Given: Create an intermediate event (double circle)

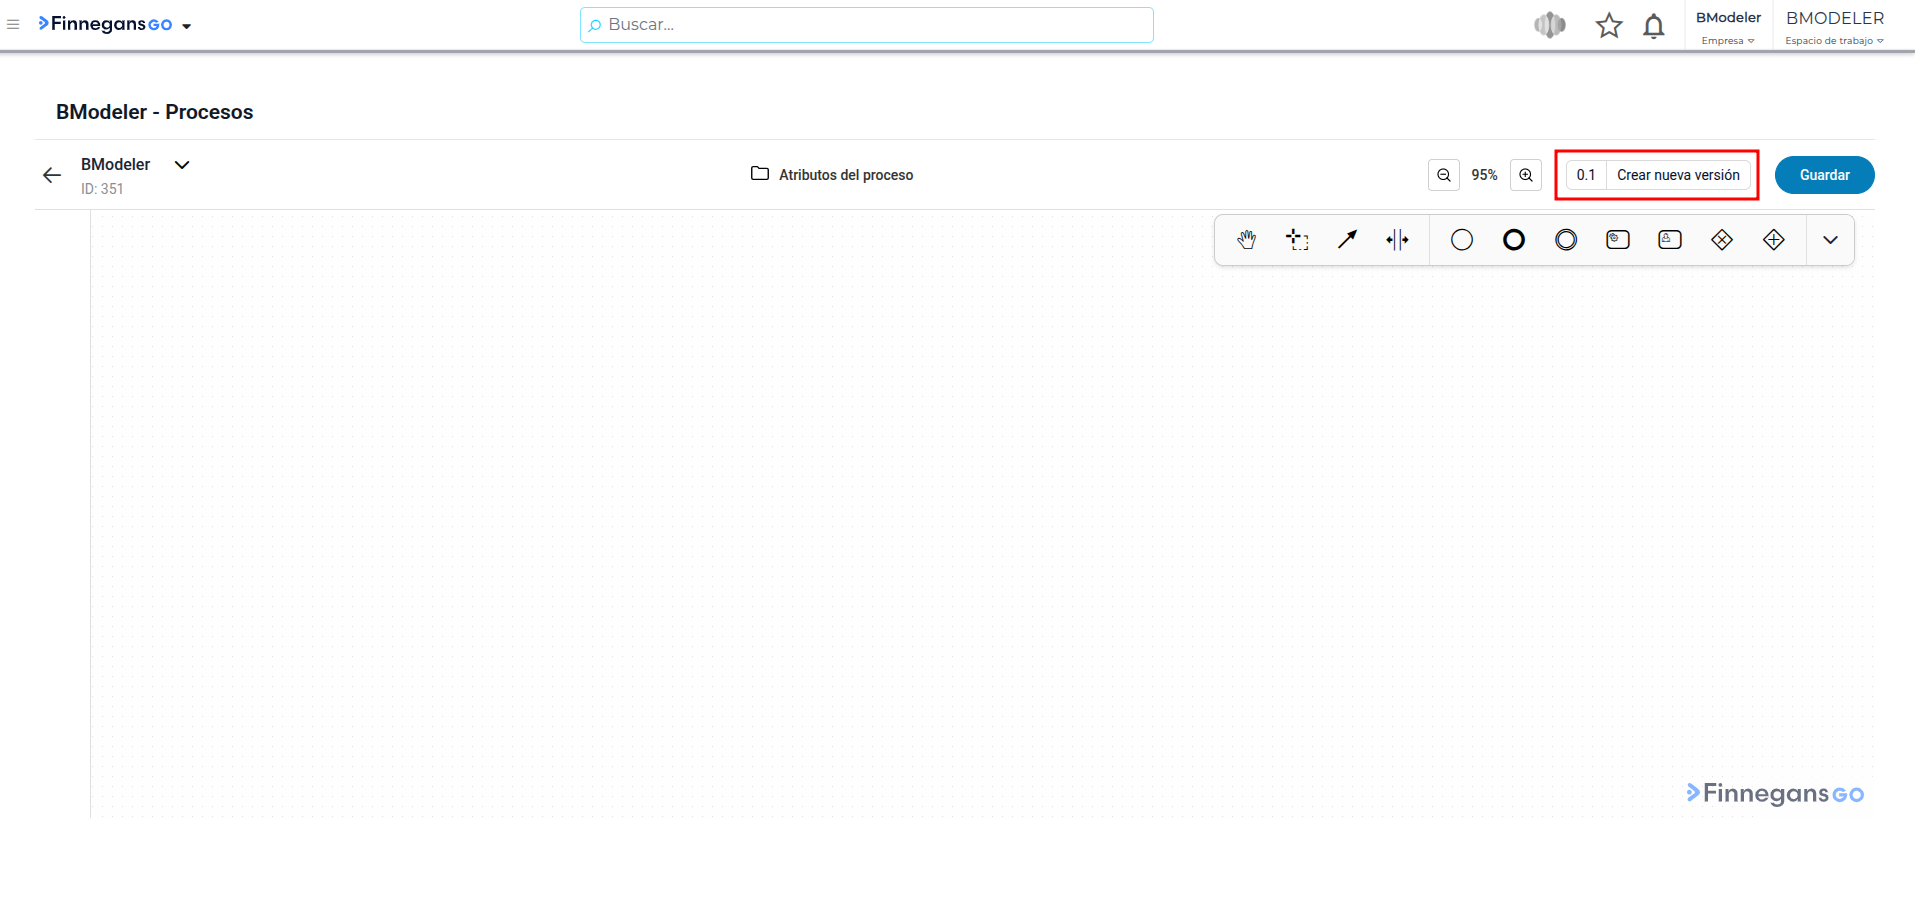Looking at the screenshot, I should [x=1566, y=240].
